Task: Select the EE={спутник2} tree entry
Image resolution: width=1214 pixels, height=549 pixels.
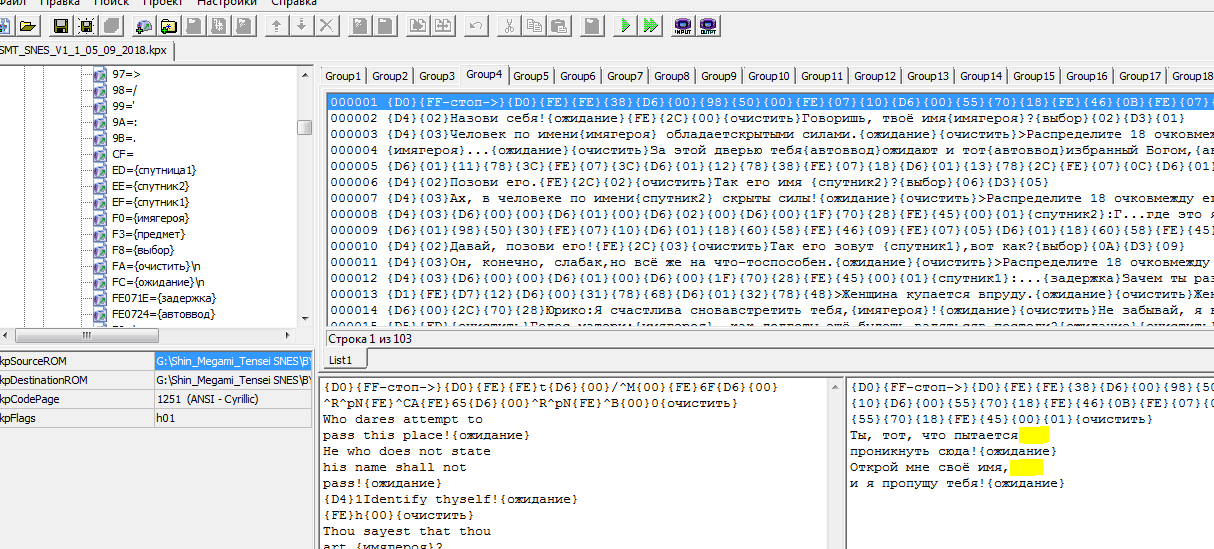Action: [150, 186]
